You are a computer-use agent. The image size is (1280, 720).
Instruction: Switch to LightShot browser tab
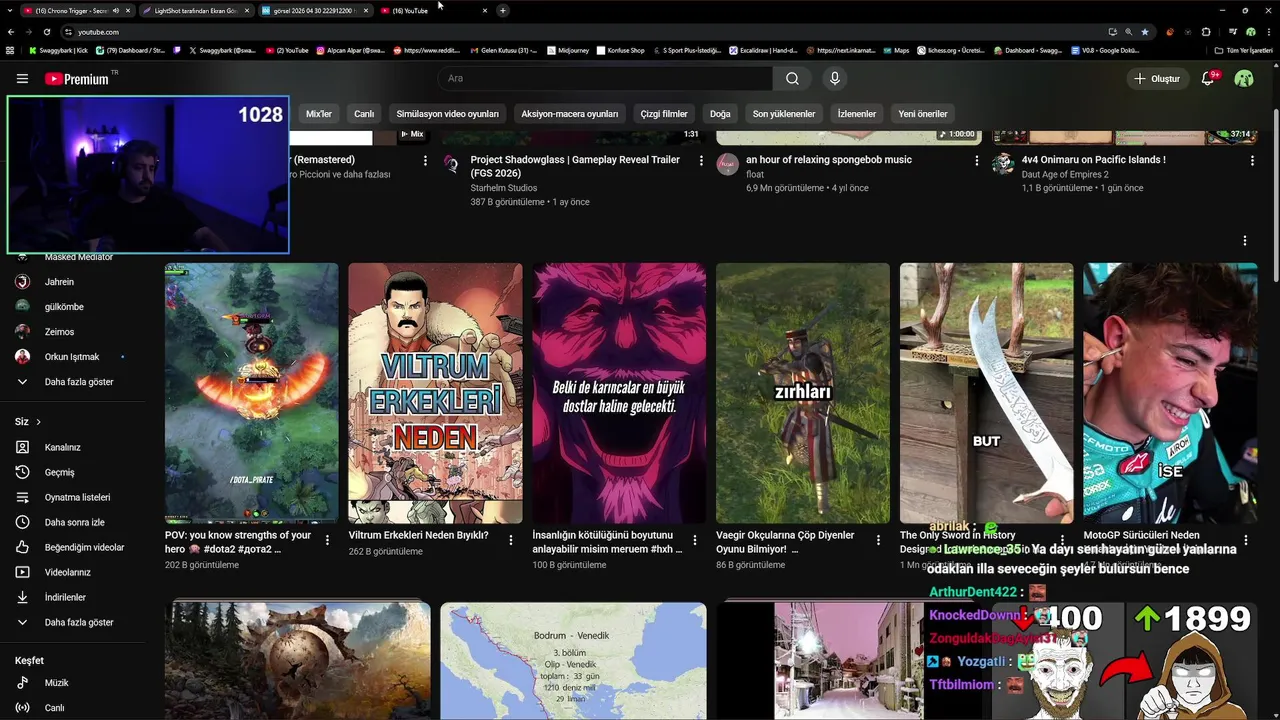pyautogui.click(x=195, y=10)
